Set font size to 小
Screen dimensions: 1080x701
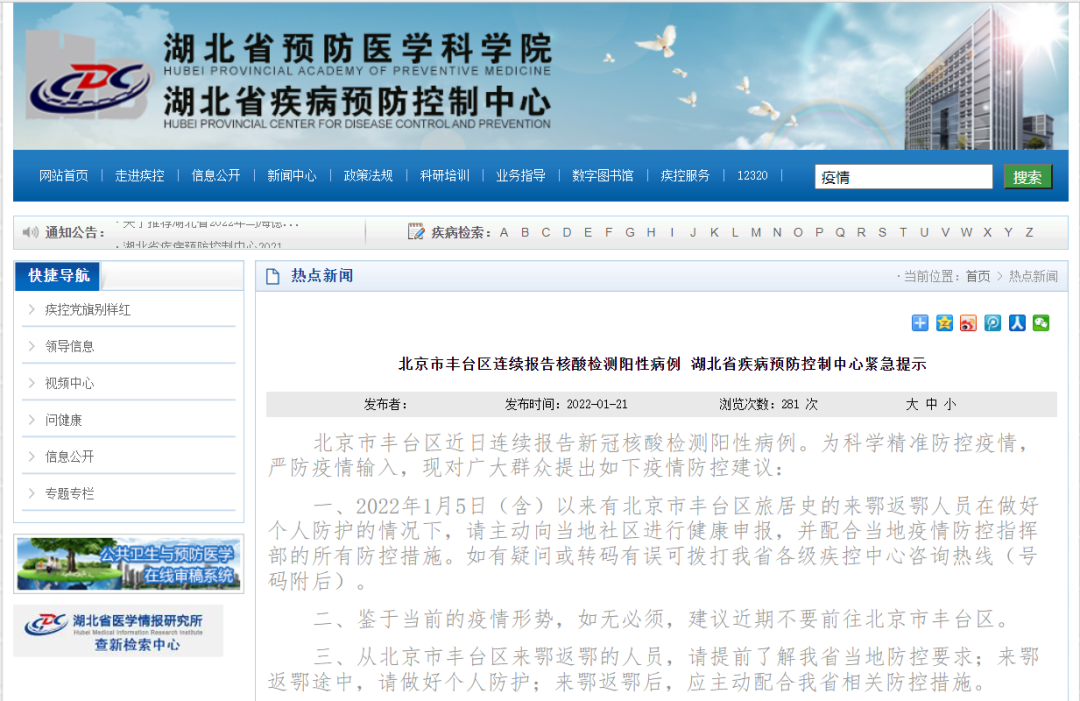click(951, 404)
